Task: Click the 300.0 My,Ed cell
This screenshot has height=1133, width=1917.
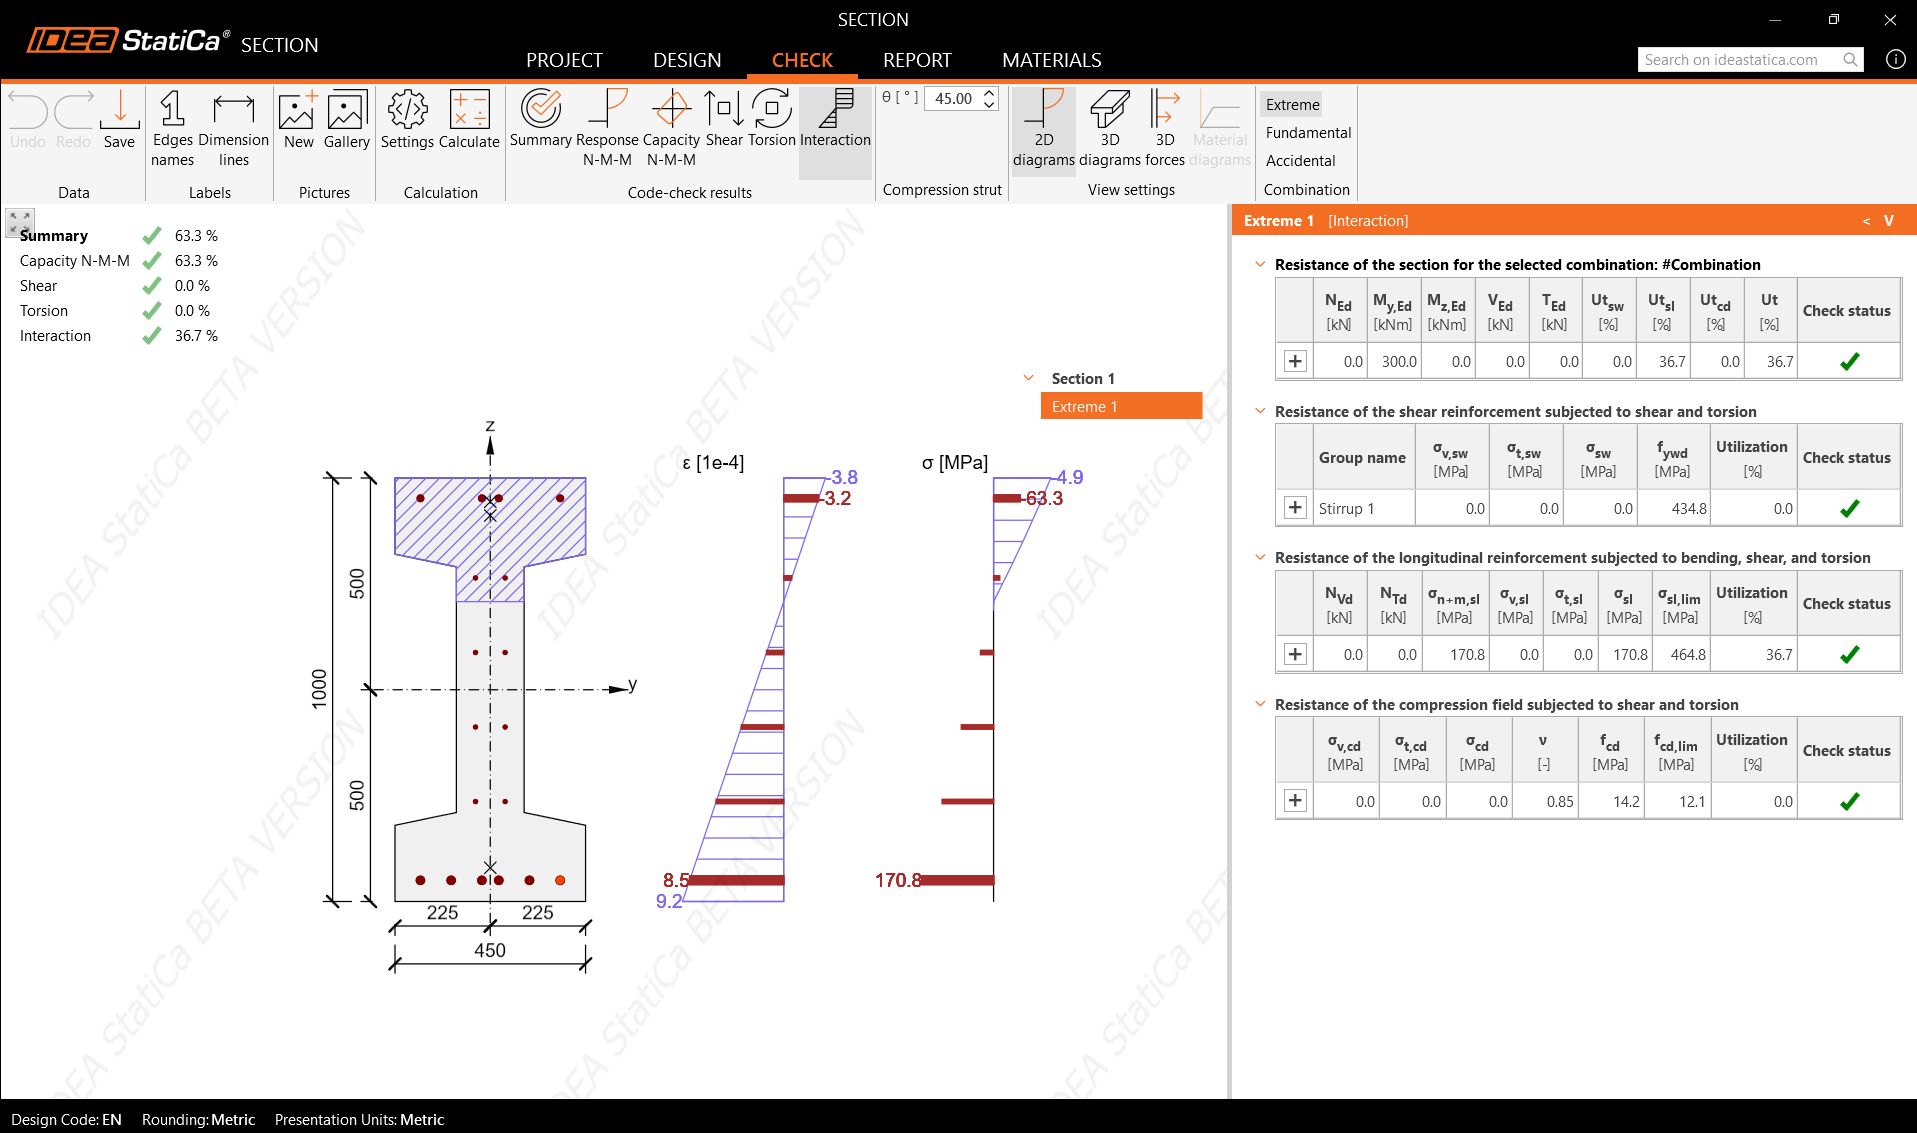Action: point(1393,361)
